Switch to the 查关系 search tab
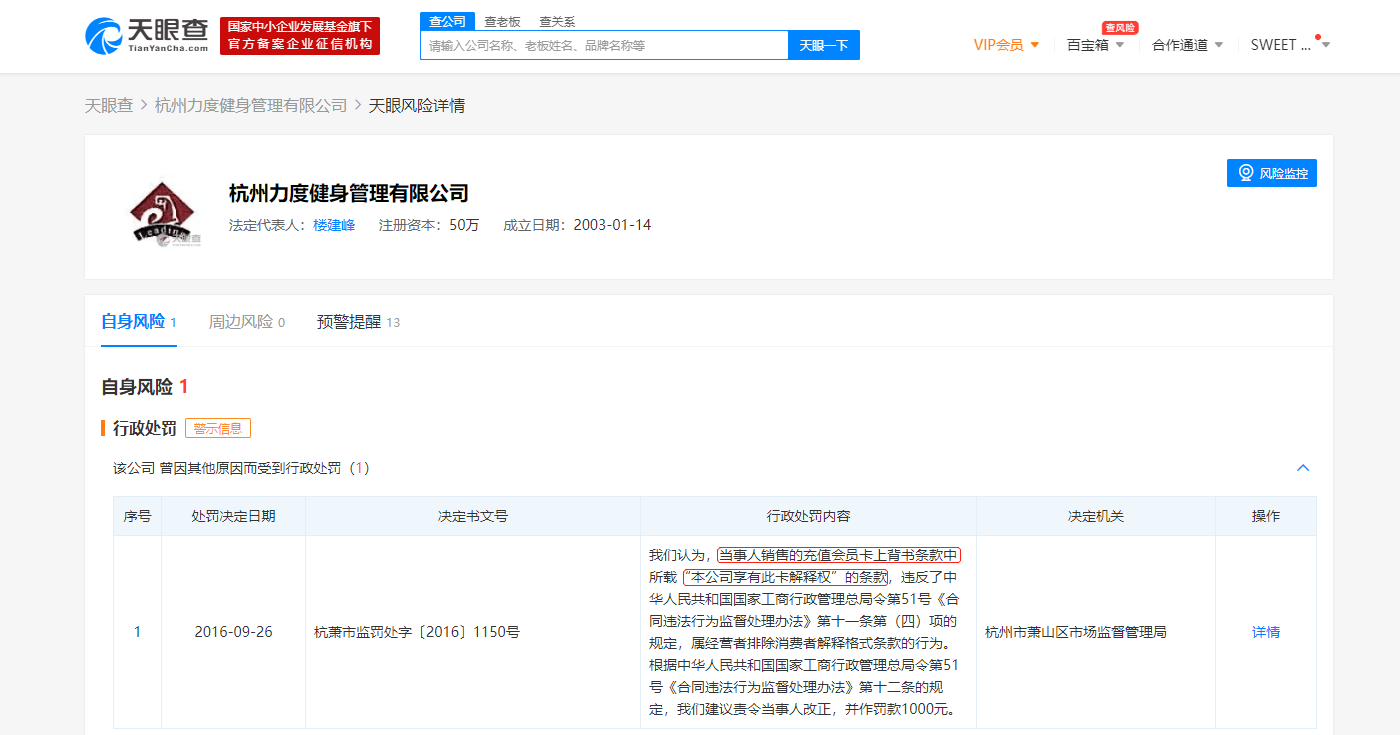 (x=557, y=21)
